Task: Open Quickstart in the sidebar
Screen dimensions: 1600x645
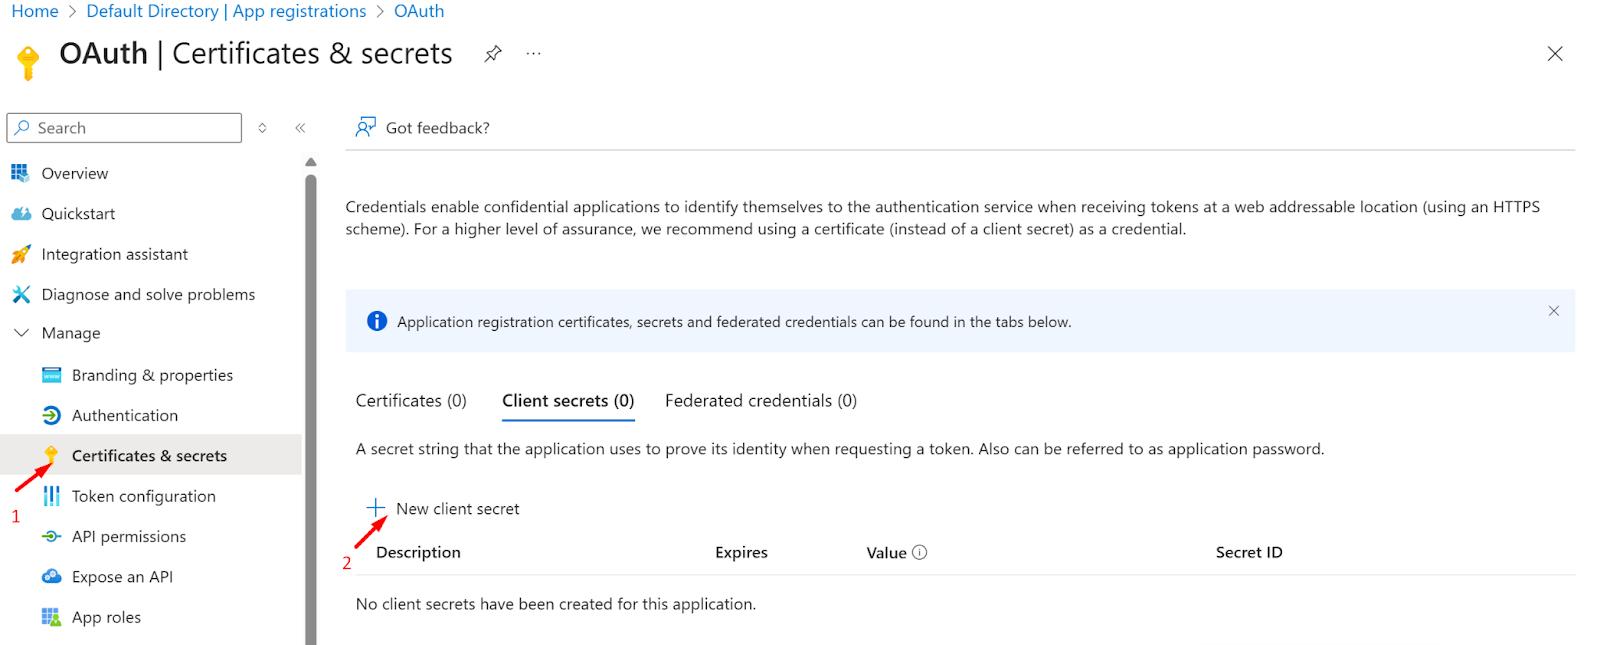Action: click(x=78, y=214)
